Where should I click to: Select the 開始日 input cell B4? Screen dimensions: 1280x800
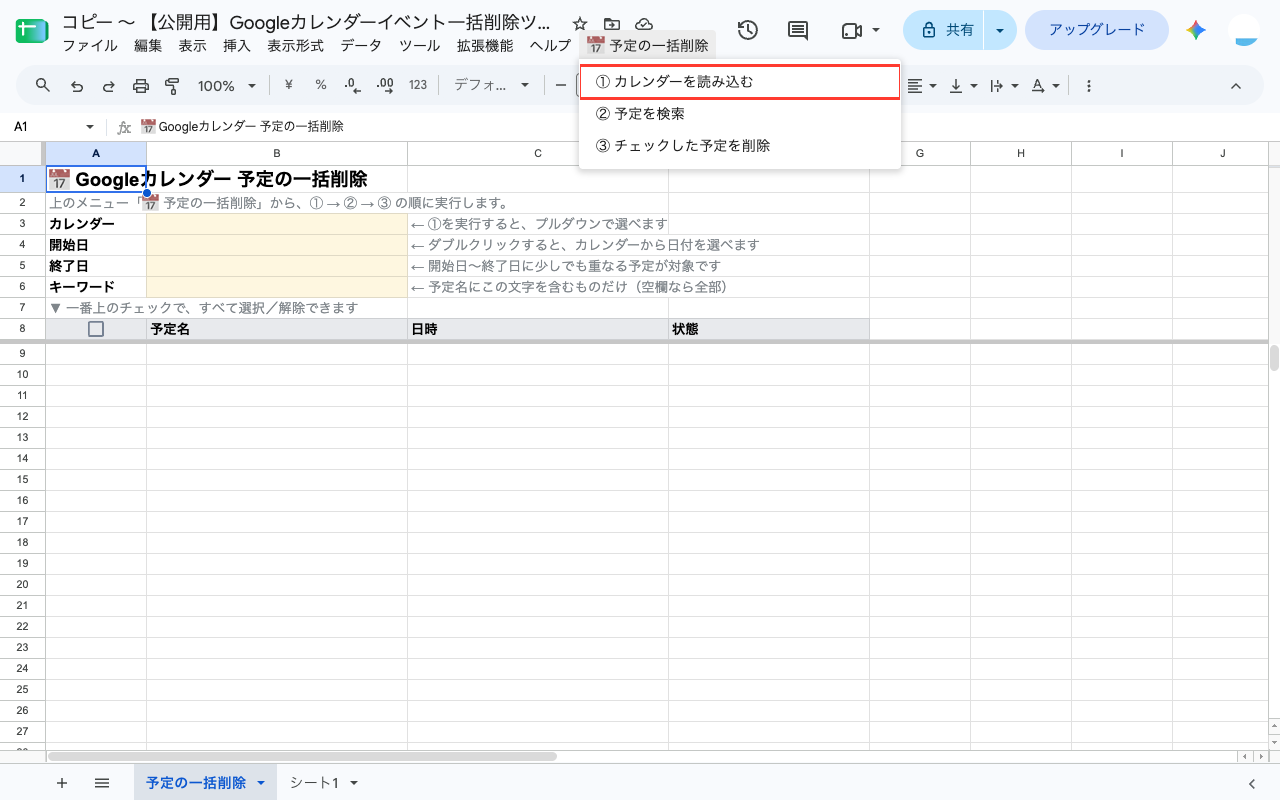click(277, 245)
